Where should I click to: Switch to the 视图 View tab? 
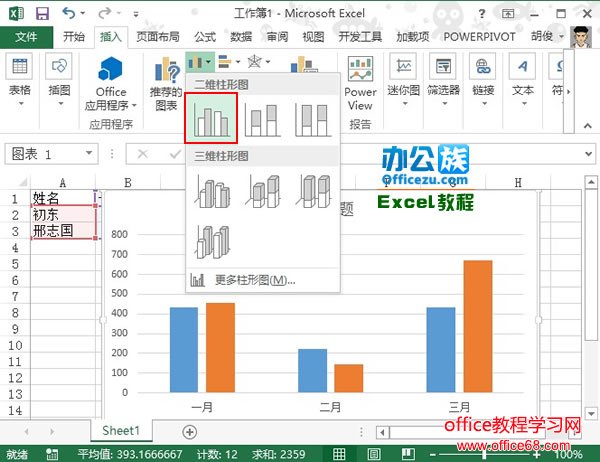pyautogui.click(x=313, y=37)
